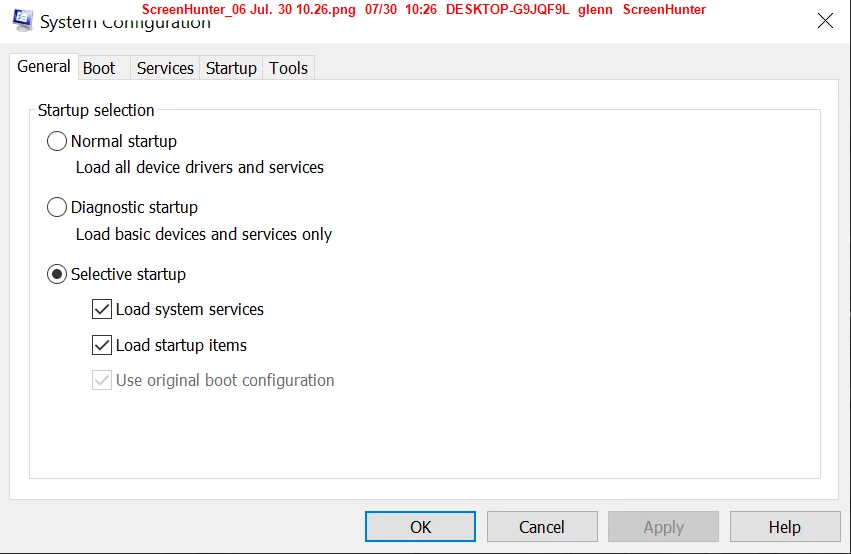The width and height of the screenshot is (851, 554).
Task: Switch to the General tab
Action: (x=44, y=67)
